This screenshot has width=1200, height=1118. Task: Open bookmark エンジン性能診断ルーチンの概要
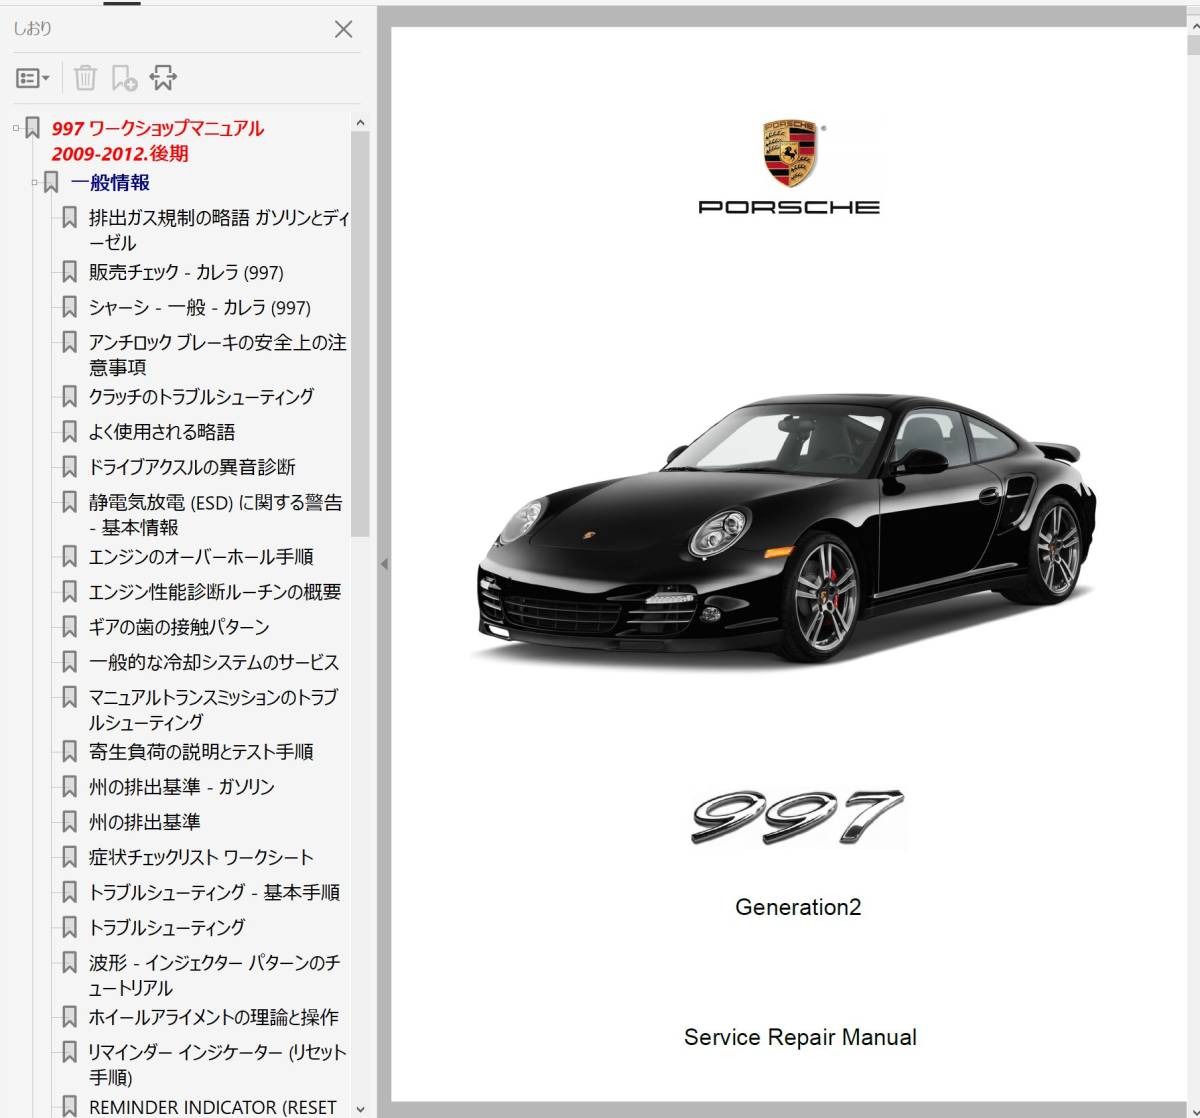click(x=215, y=592)
